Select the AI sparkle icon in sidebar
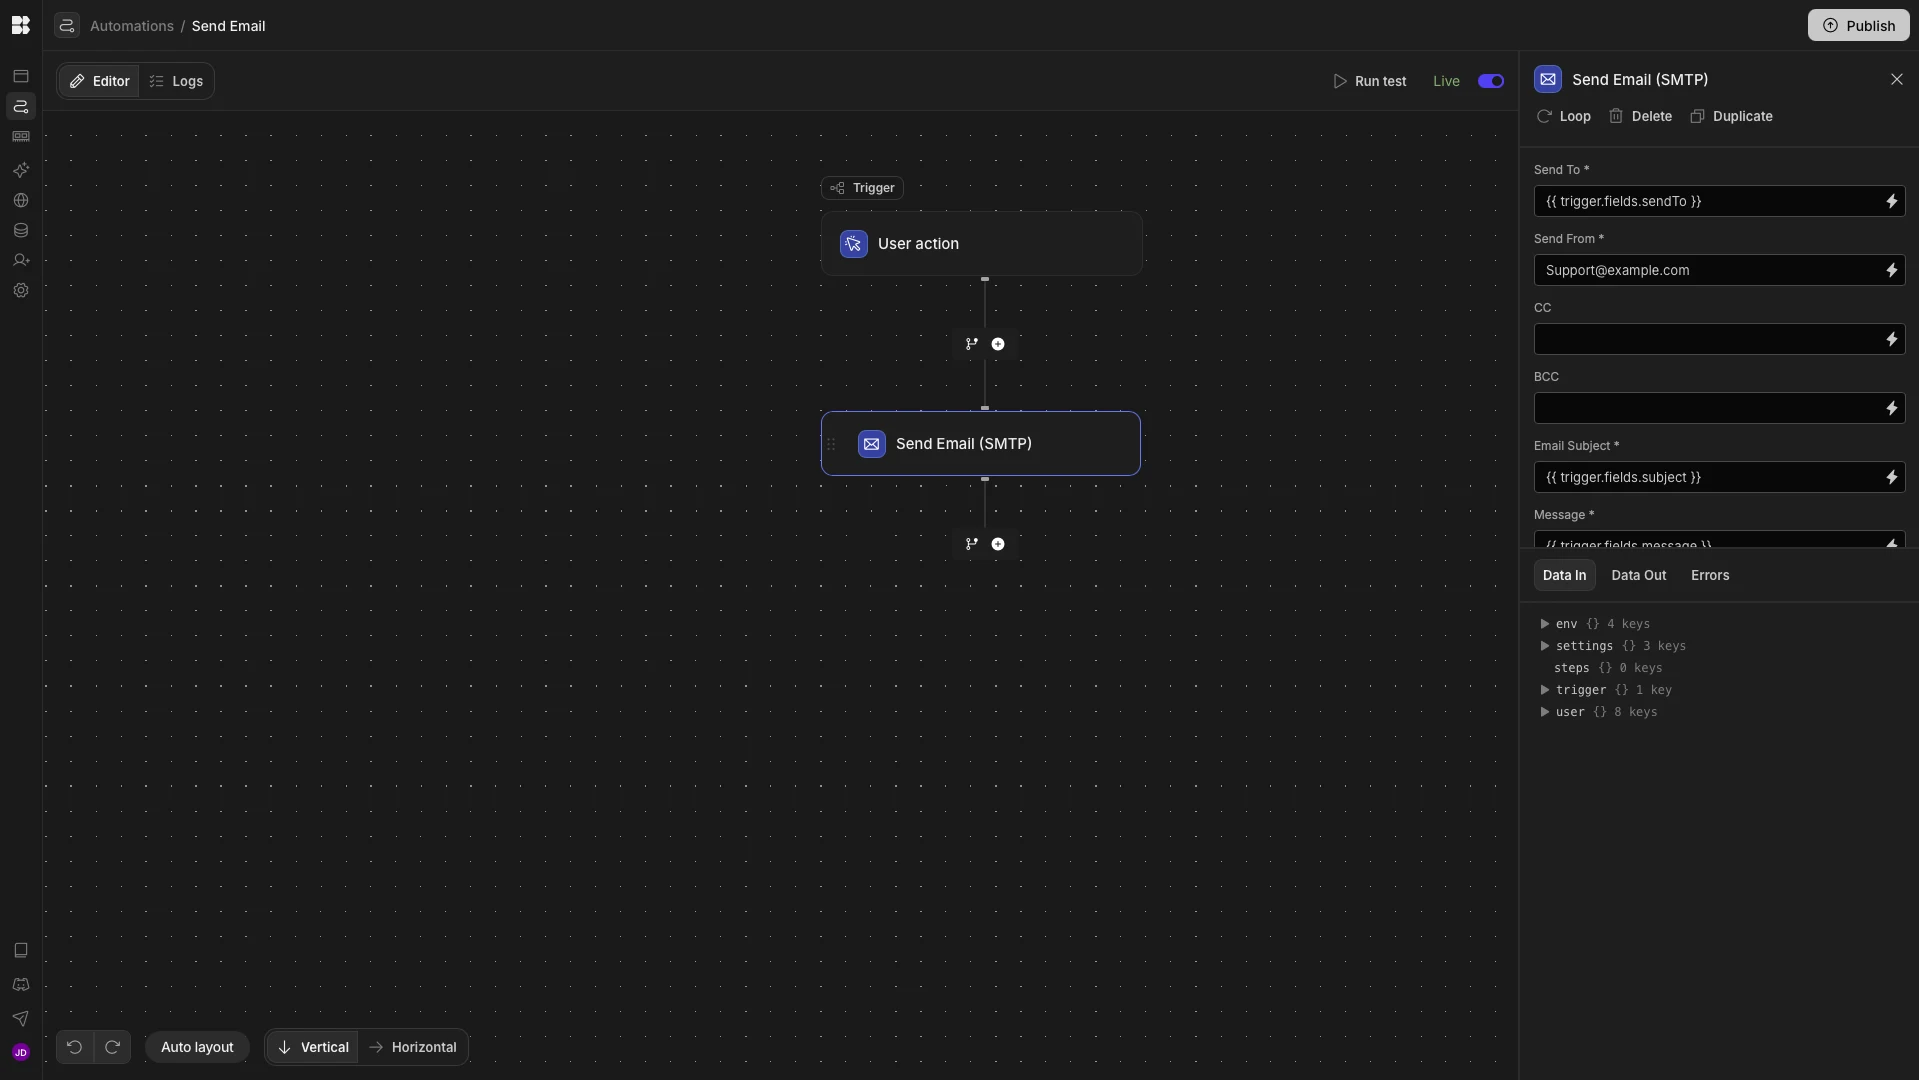Screen dimensions: 1919x1080 (x=20, y=170)
